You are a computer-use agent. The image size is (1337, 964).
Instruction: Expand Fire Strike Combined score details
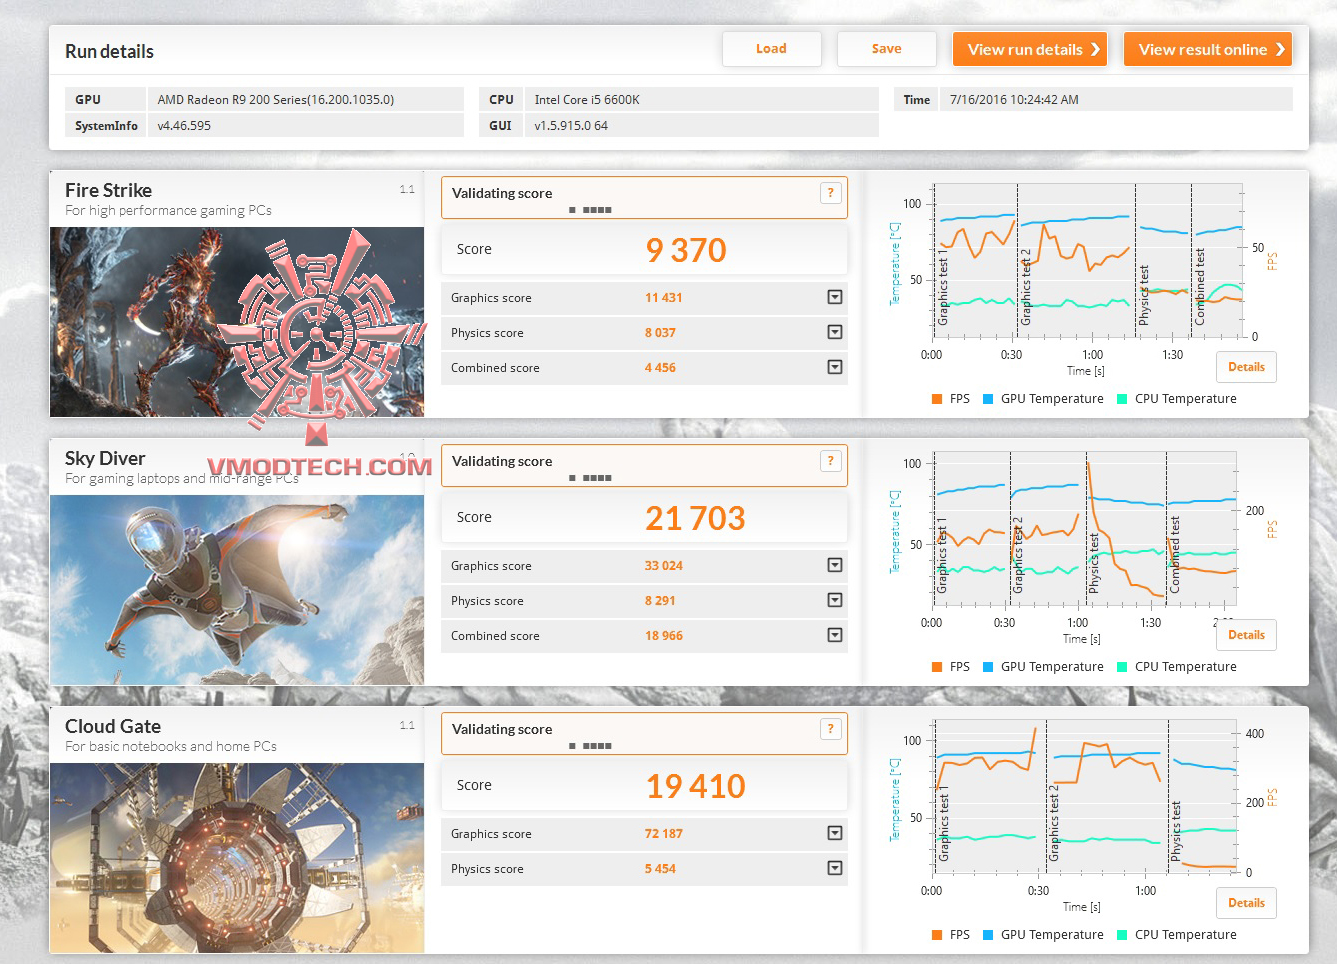coord(835,367)
